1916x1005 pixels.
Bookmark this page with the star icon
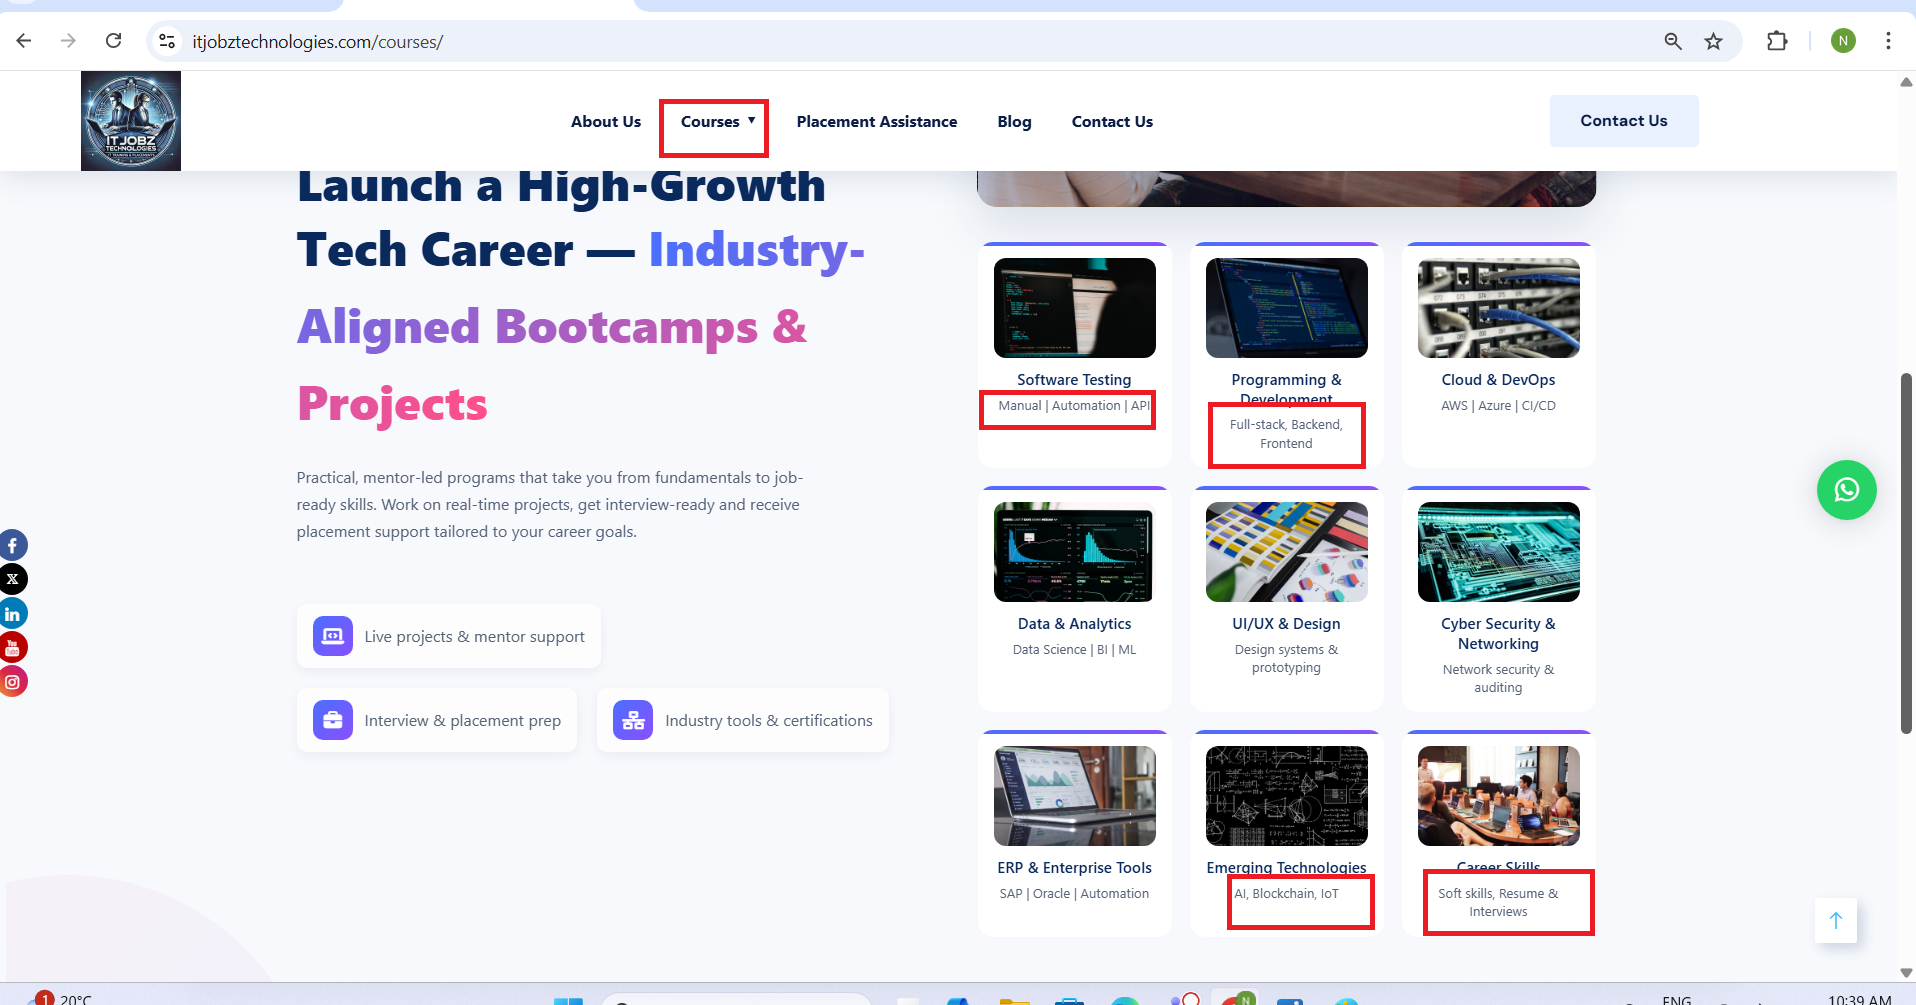click(x=1713, y=41)
